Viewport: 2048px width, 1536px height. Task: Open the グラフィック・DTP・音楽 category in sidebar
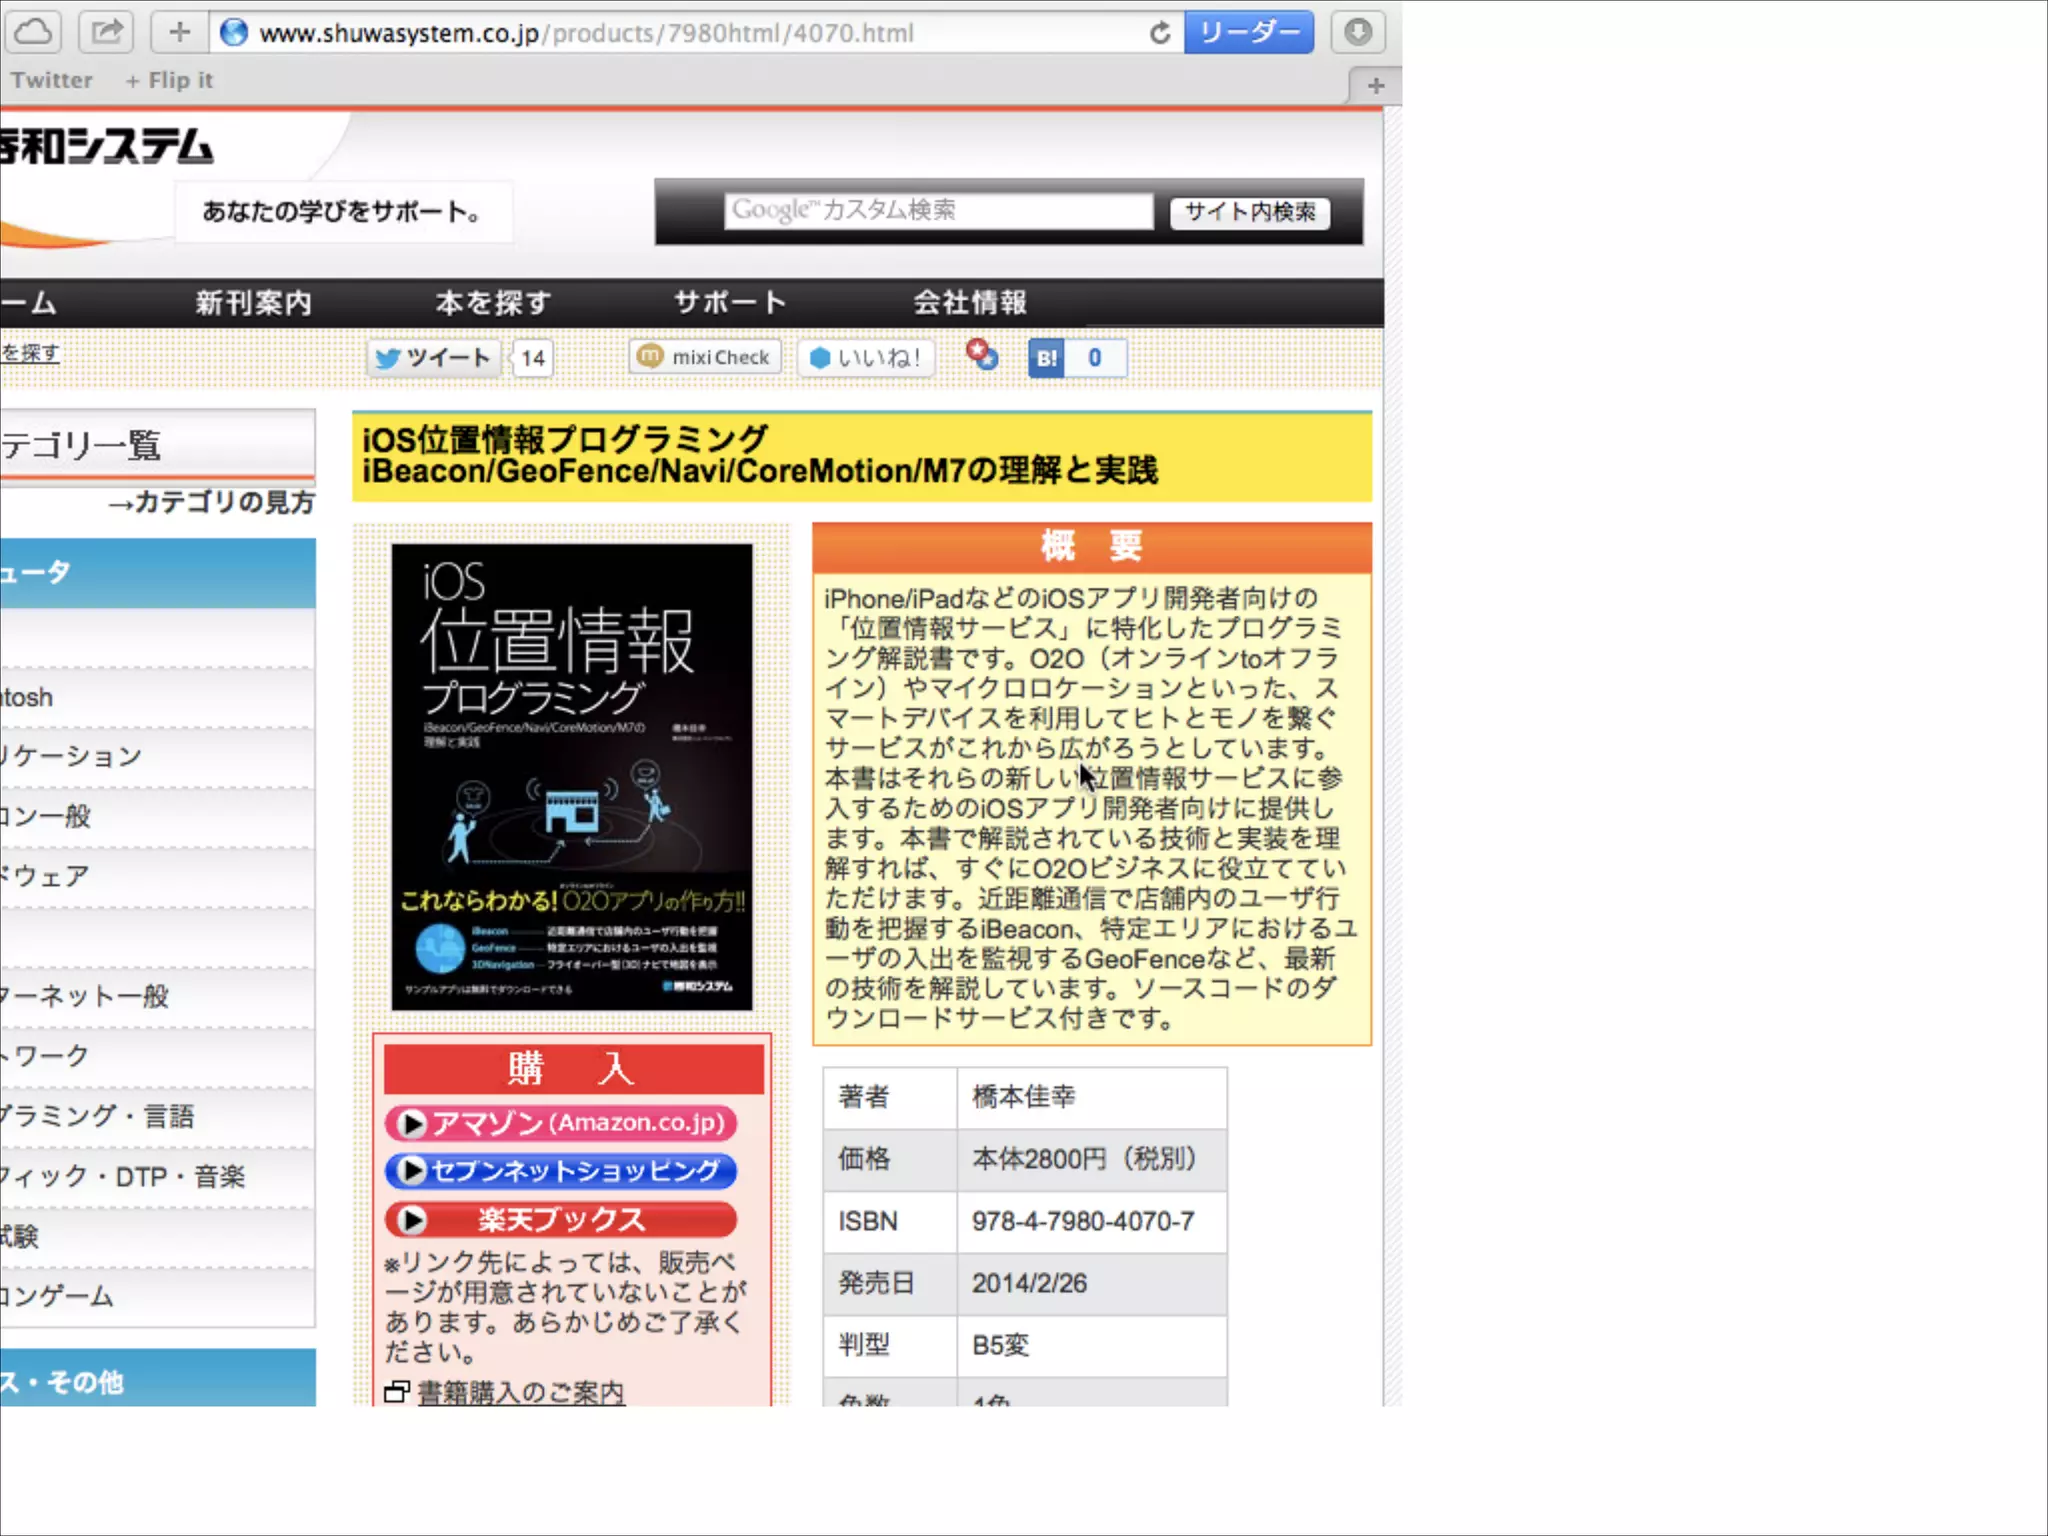157,1176
